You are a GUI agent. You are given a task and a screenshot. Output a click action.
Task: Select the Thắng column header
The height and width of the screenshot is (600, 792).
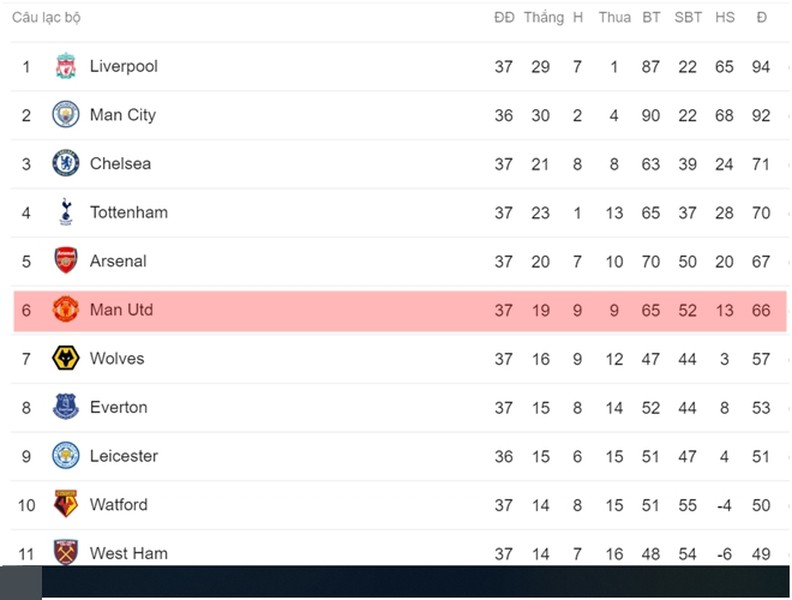(x=544, y=18)
